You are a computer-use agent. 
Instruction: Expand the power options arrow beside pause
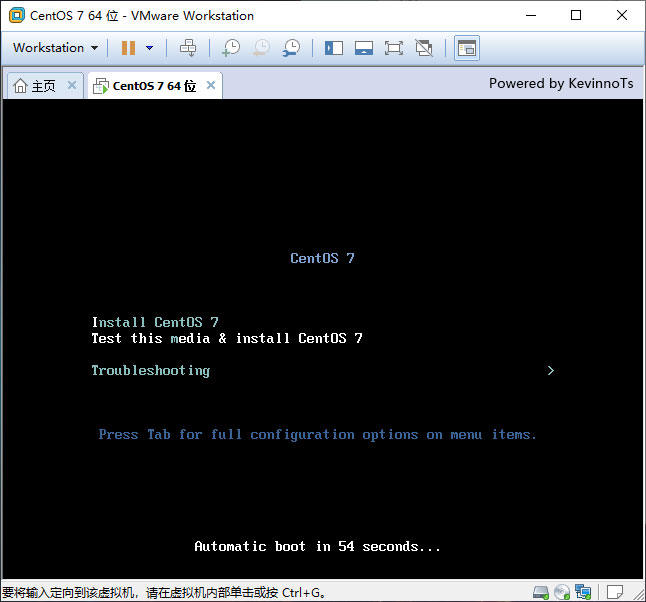(x=149, y=48)
